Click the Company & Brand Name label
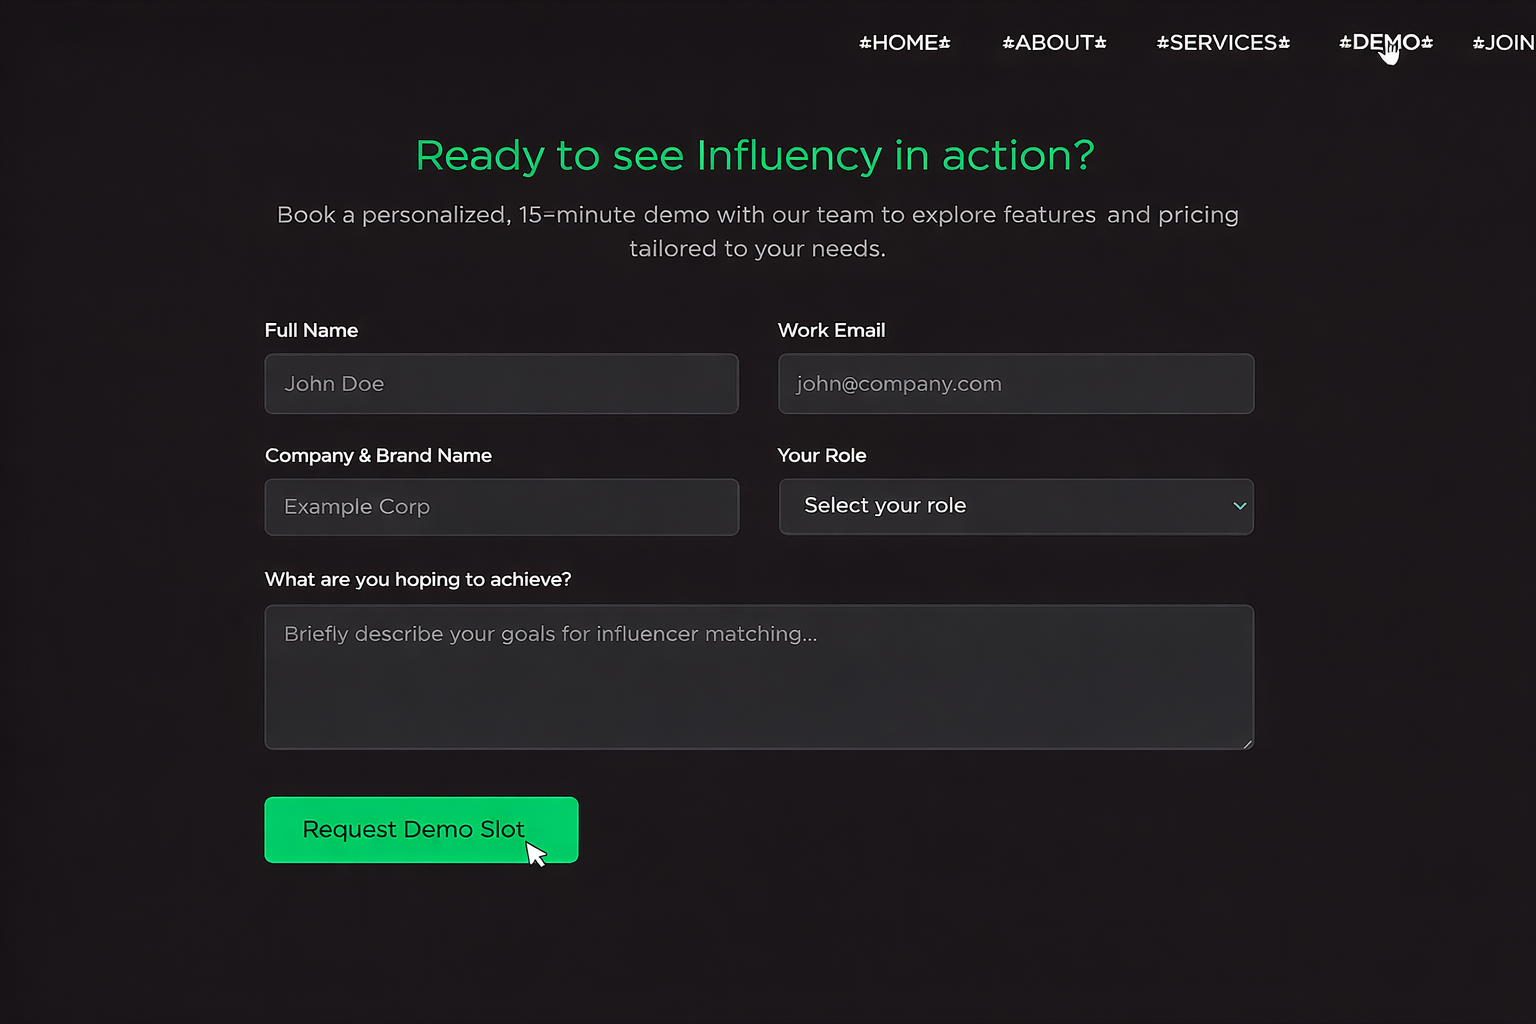 click(x=378, y=455)
